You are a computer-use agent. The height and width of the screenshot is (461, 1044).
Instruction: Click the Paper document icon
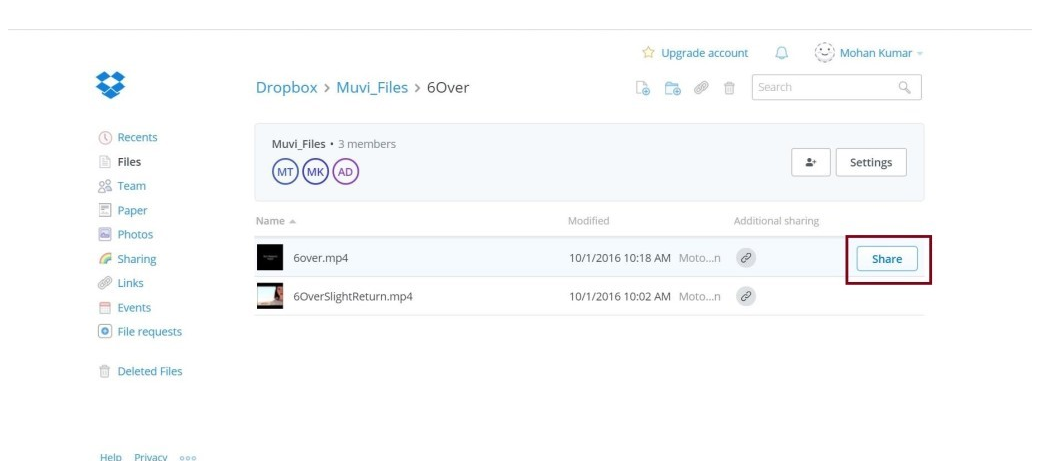tap(105, 211)
